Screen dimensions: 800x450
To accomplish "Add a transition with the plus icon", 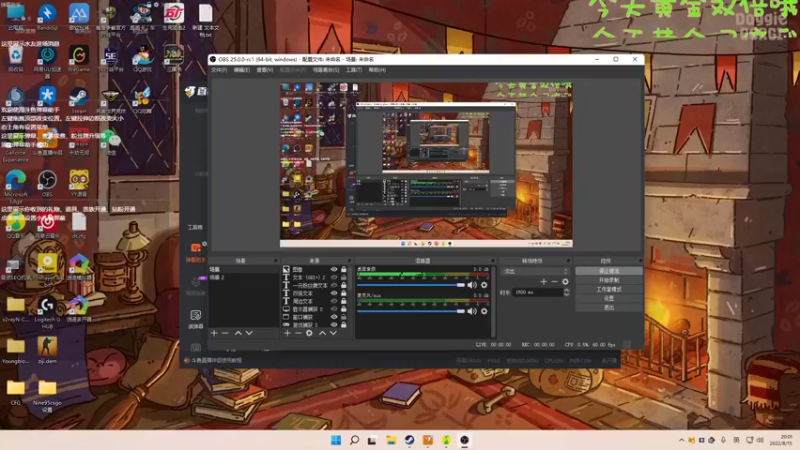I will 543,281.
